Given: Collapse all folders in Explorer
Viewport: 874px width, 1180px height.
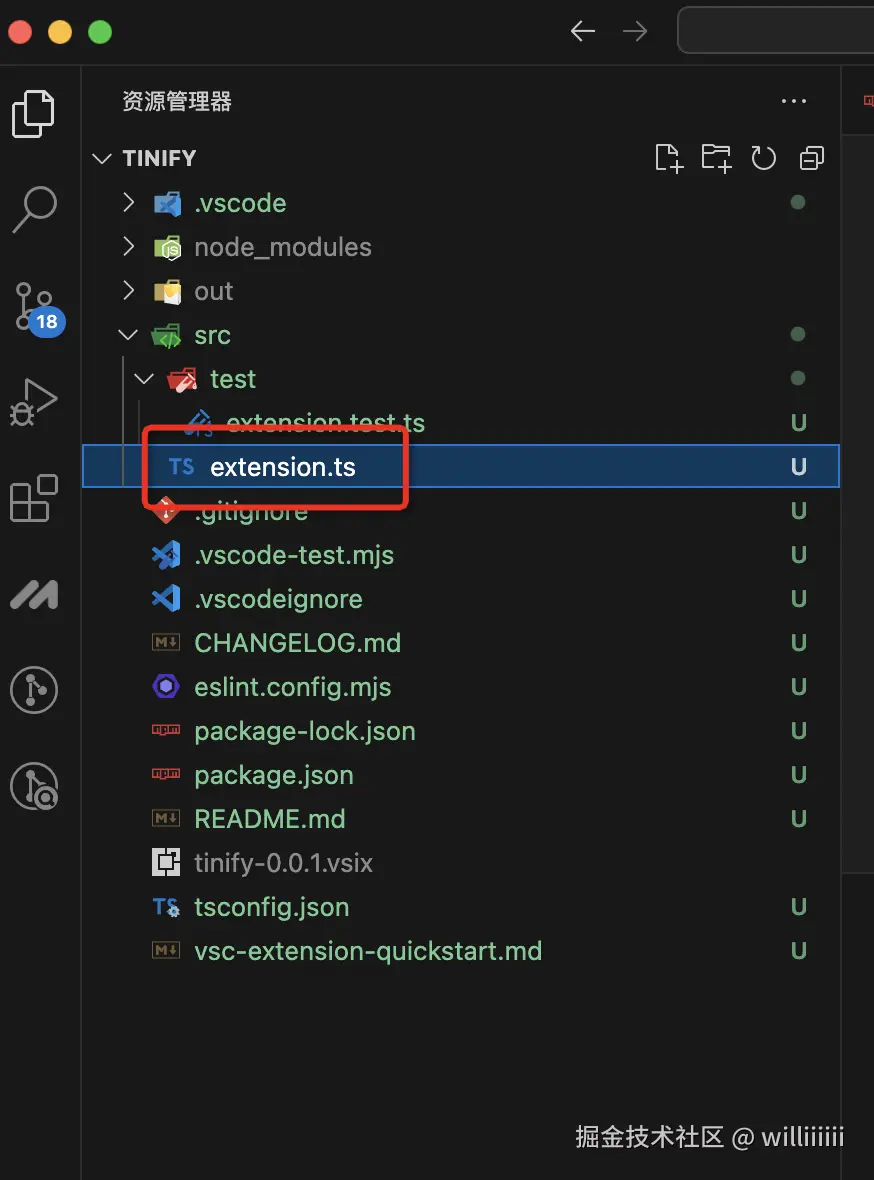Looking at the screenshot, I should (x=812, y=158).
